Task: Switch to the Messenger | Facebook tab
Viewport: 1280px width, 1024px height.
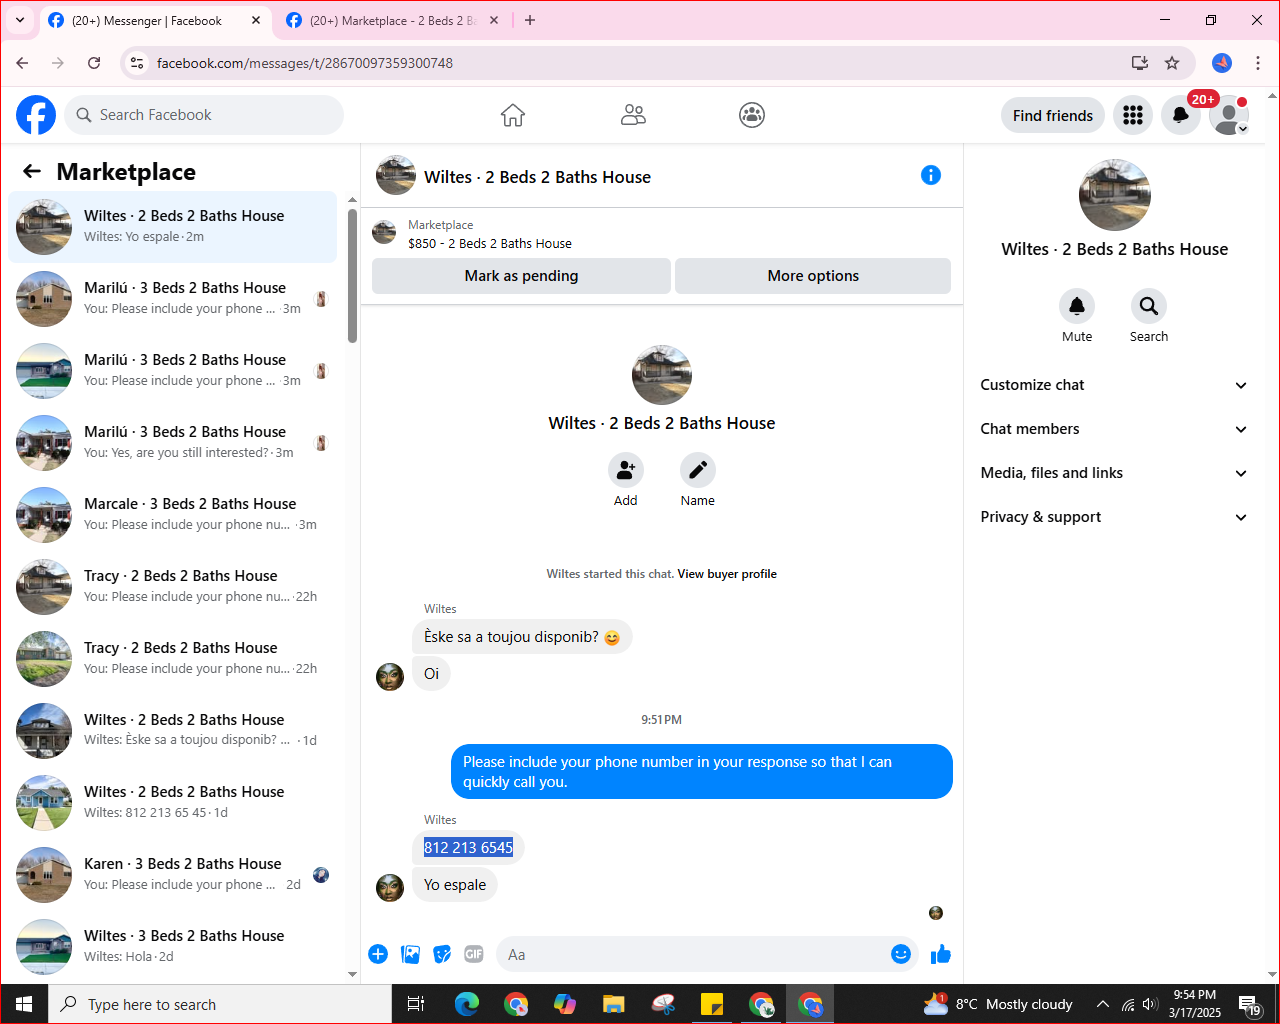Action: coord(155,21)
